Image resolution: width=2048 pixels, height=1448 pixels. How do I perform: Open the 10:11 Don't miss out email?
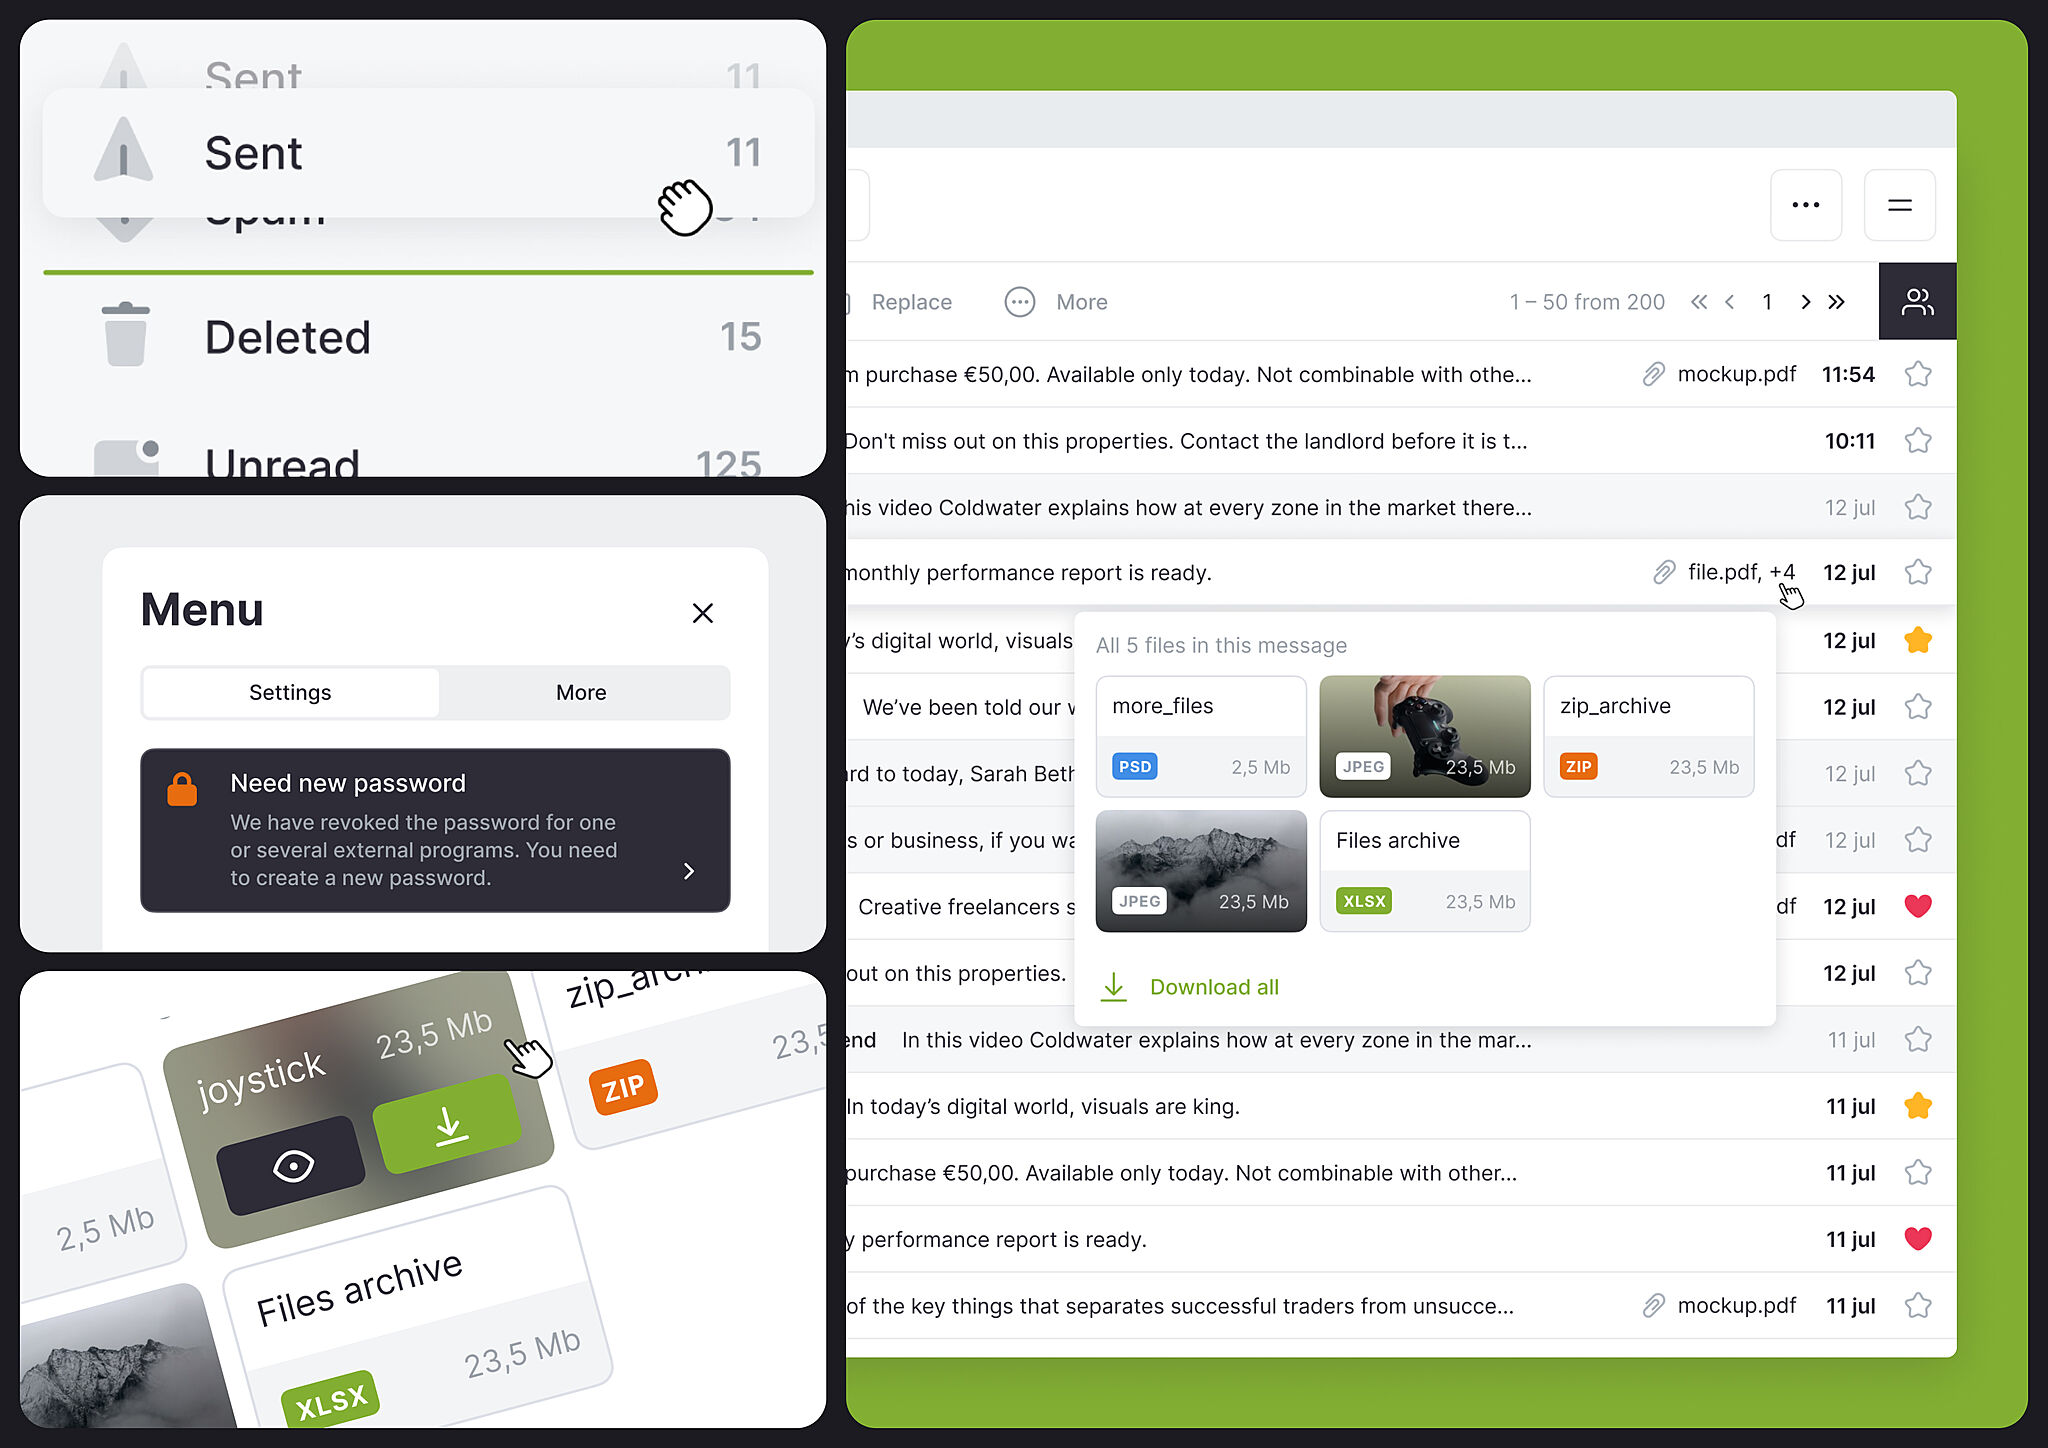click(1400, 441)
